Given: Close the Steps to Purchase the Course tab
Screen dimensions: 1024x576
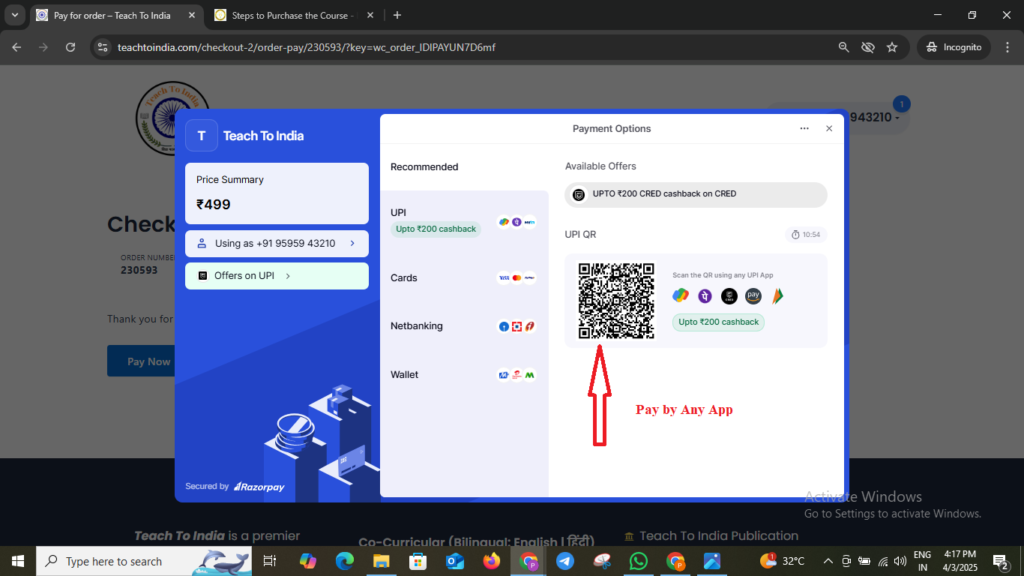Looking at the screenshot, I should tap(370, 15).
